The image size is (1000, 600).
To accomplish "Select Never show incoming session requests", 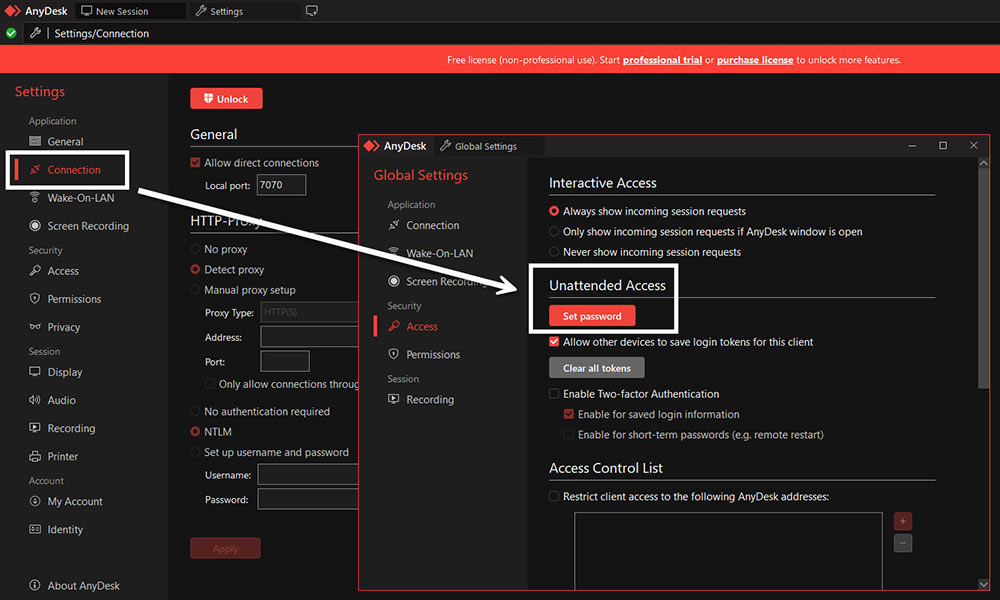I will (x=554, y=252).
